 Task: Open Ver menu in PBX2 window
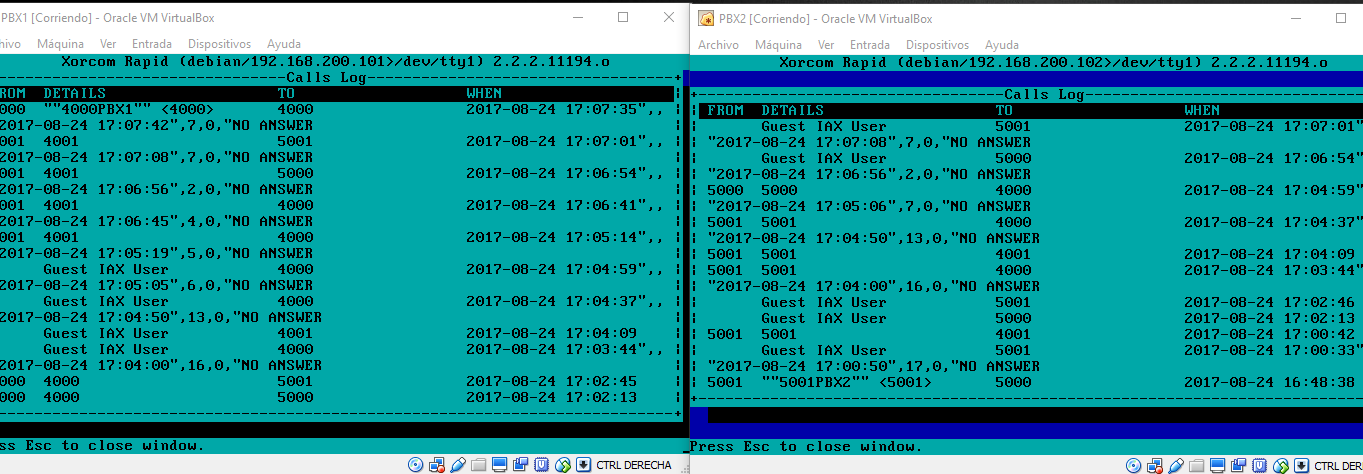click(x=826, y=45)
